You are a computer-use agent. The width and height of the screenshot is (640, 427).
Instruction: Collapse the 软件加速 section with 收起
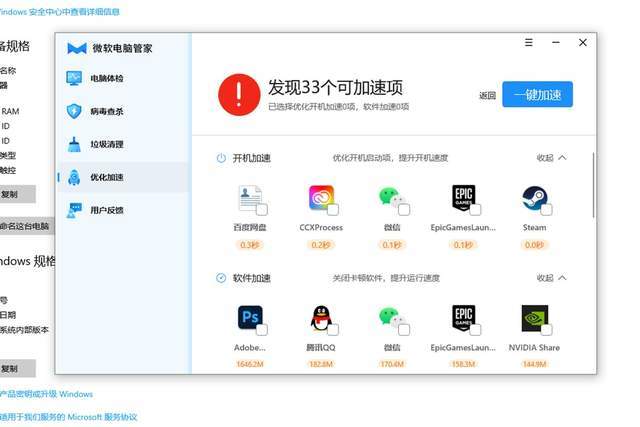551,278
